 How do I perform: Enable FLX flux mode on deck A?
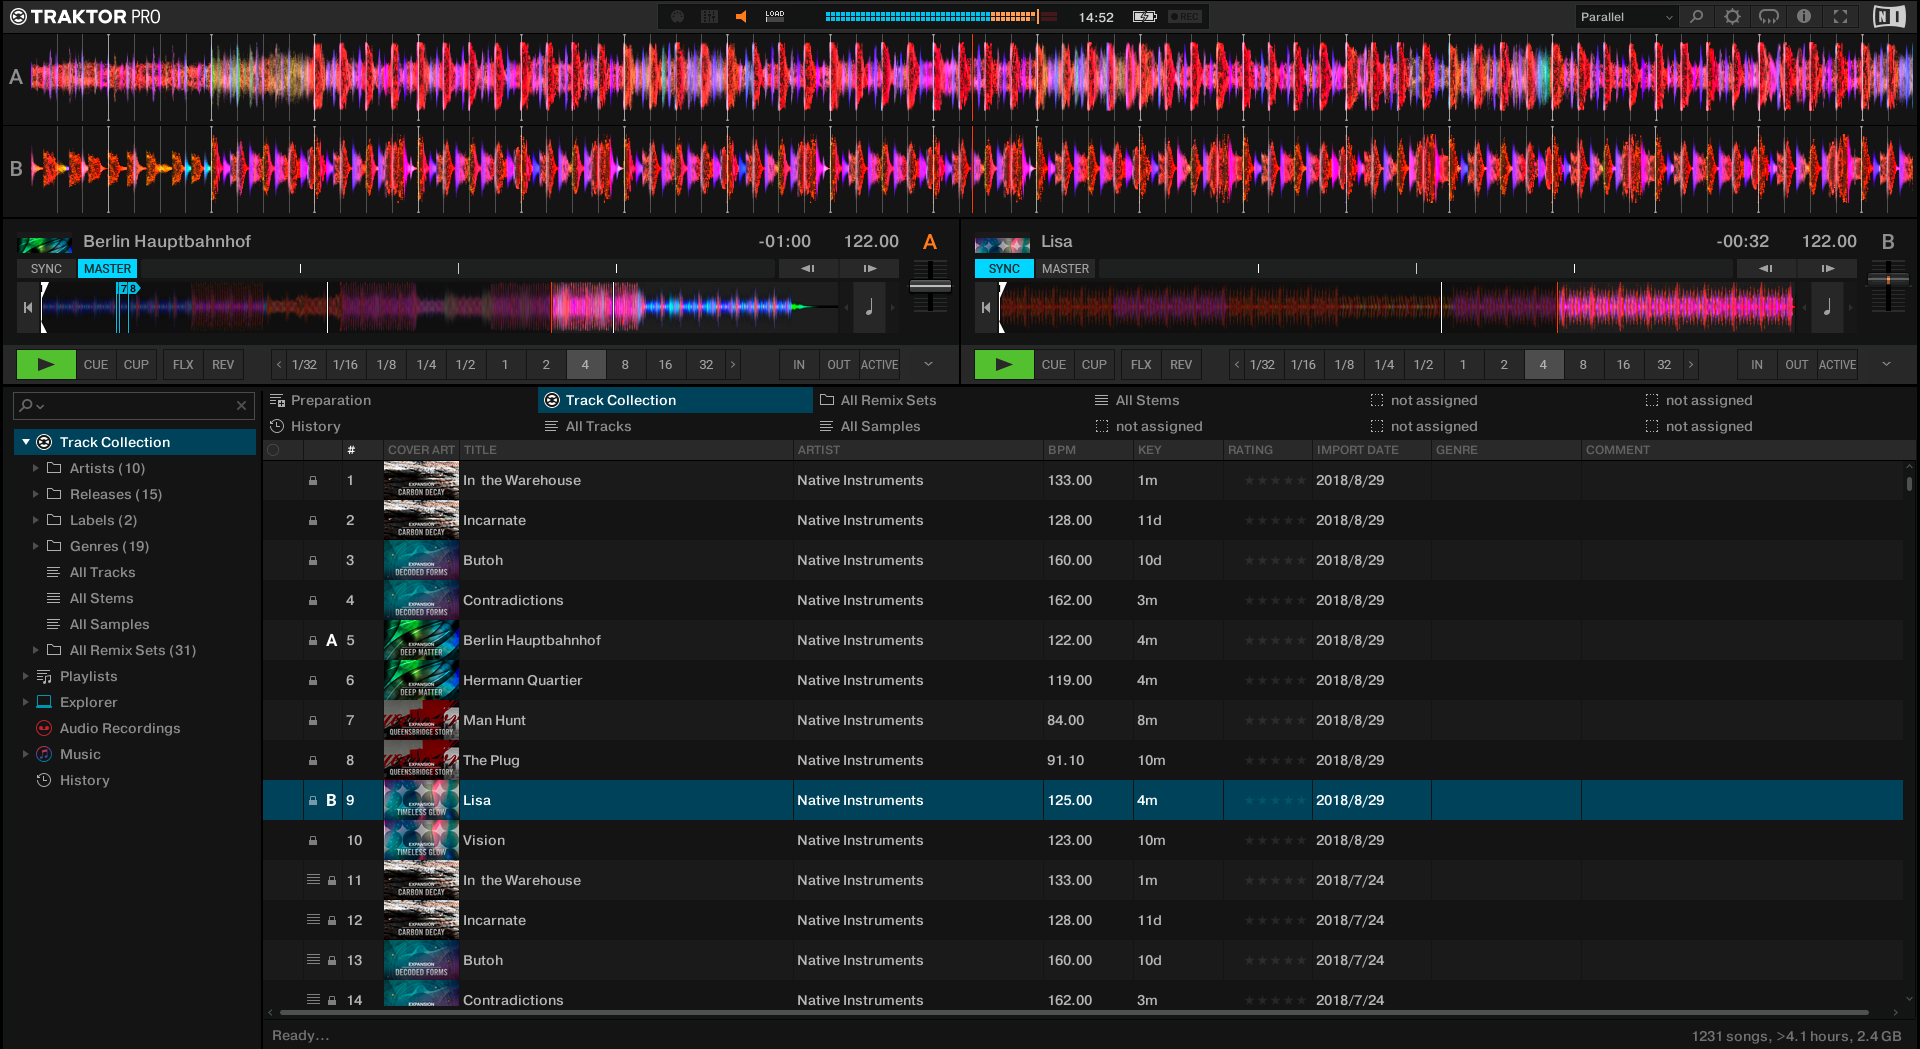click(x=183, y=365)
